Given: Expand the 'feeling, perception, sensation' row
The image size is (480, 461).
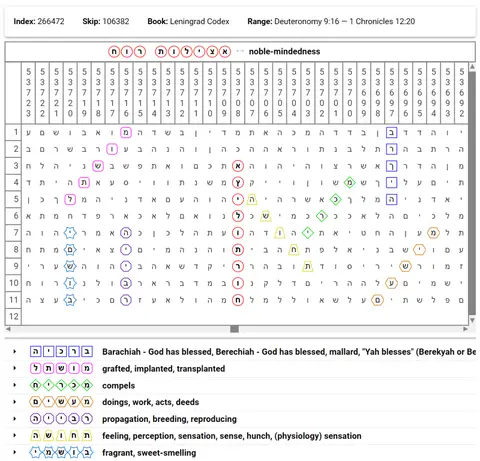Looking at the screenshot, I should pos(14,436).
